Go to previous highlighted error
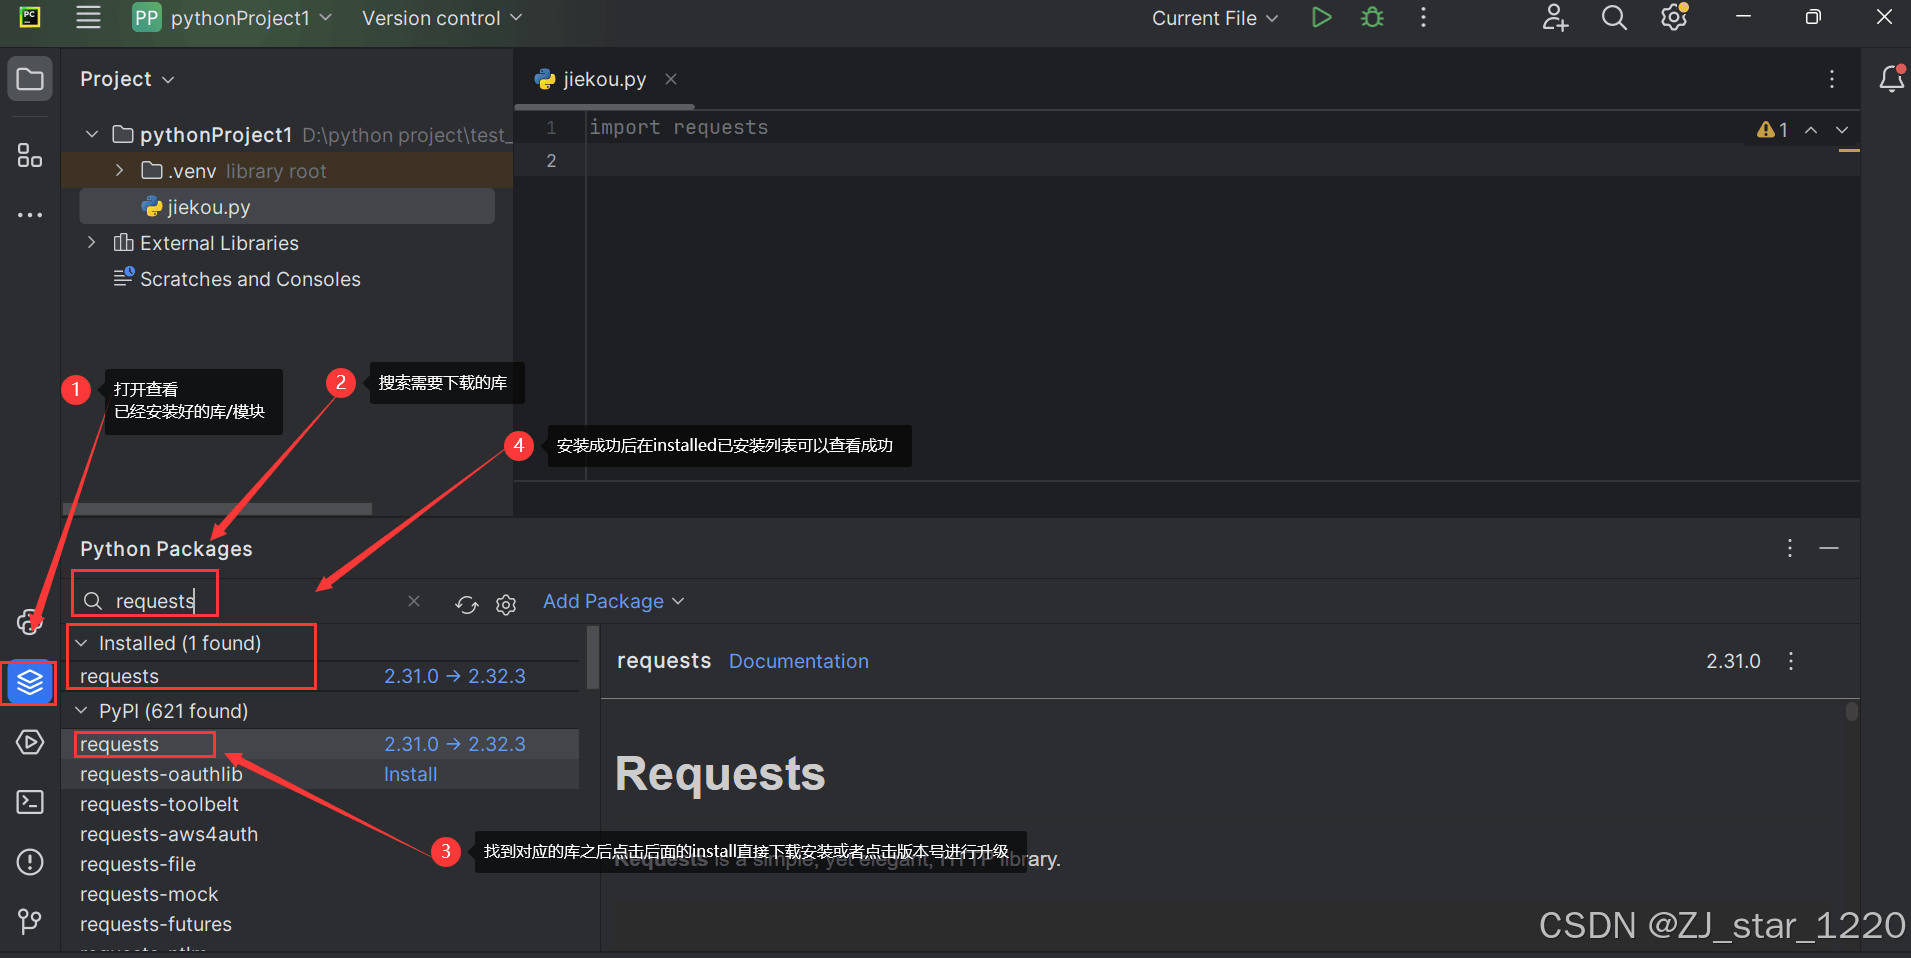1911x958 pixels. 1811,130
